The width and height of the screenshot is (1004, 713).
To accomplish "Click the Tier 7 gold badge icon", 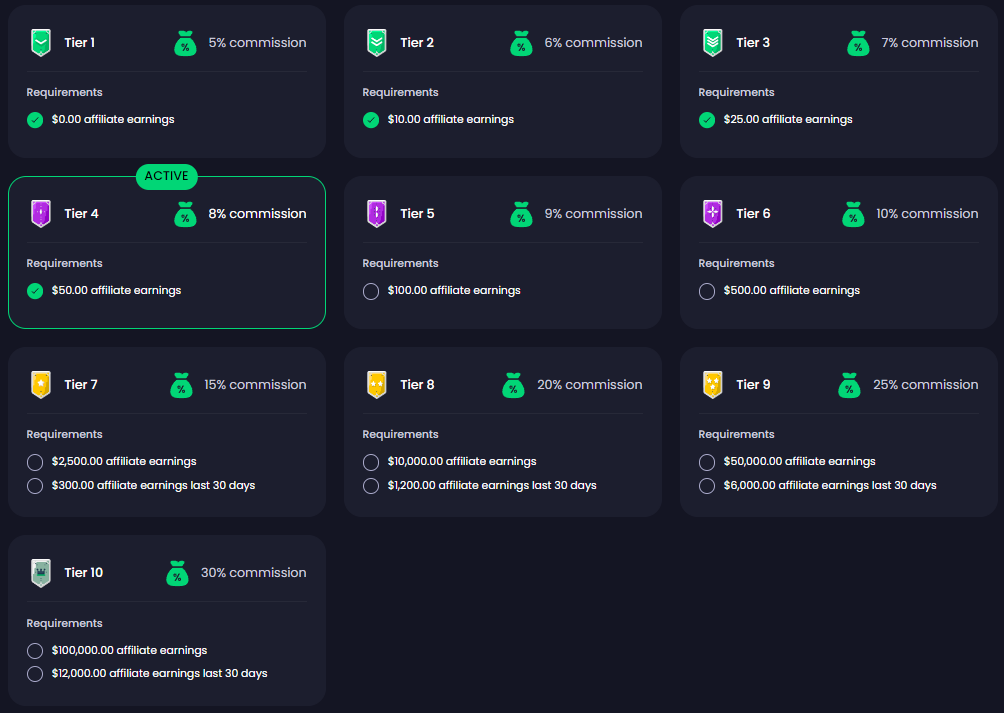I will [40, 385].
